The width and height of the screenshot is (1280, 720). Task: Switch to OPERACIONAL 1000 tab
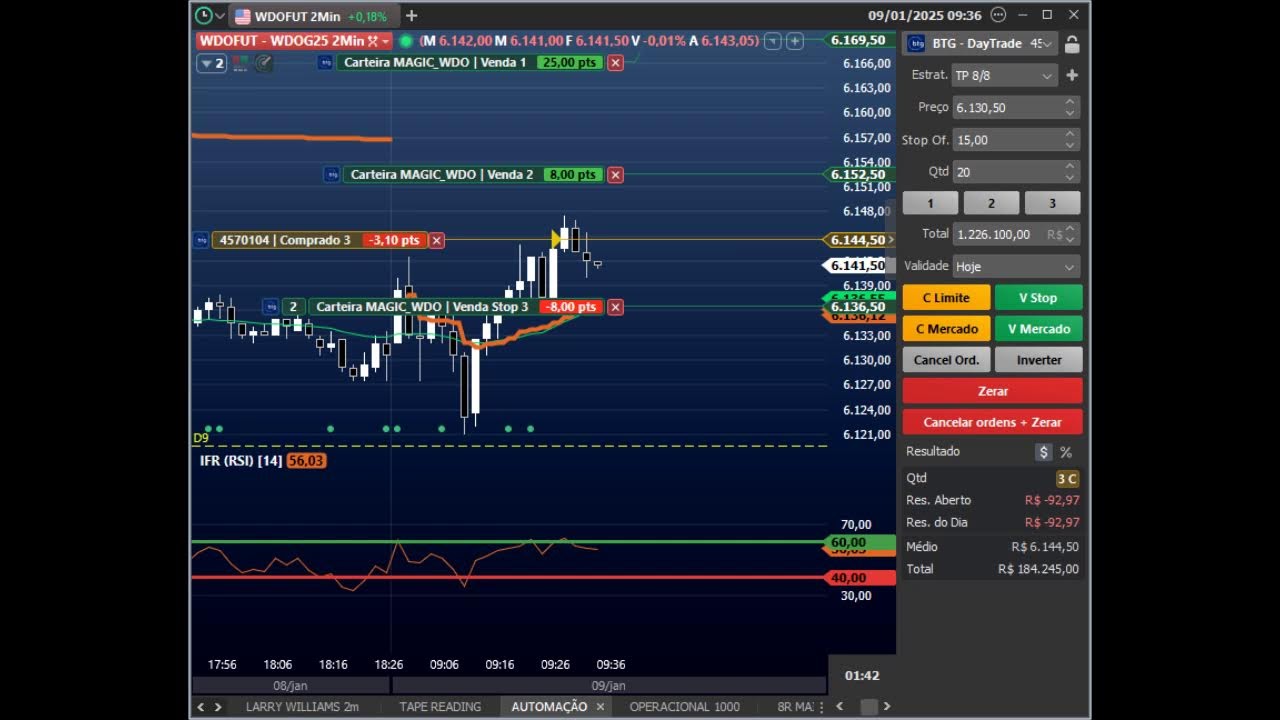[x=684, y=707]
